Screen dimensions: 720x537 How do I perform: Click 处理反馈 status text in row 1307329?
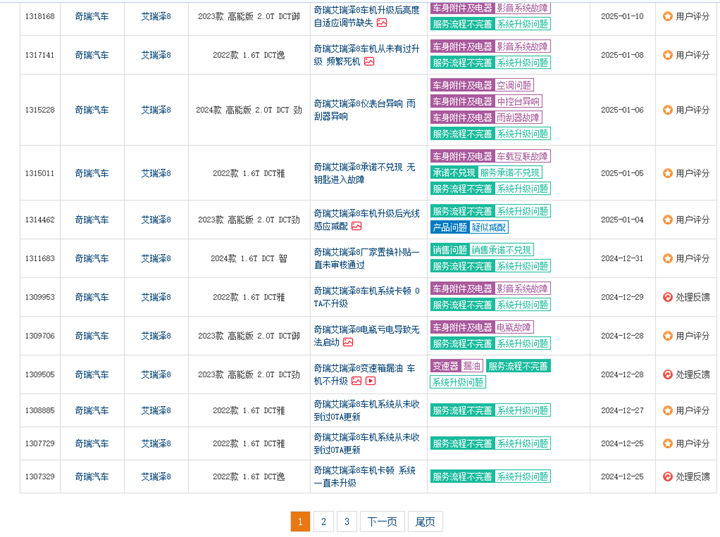(x=692, y=476)
